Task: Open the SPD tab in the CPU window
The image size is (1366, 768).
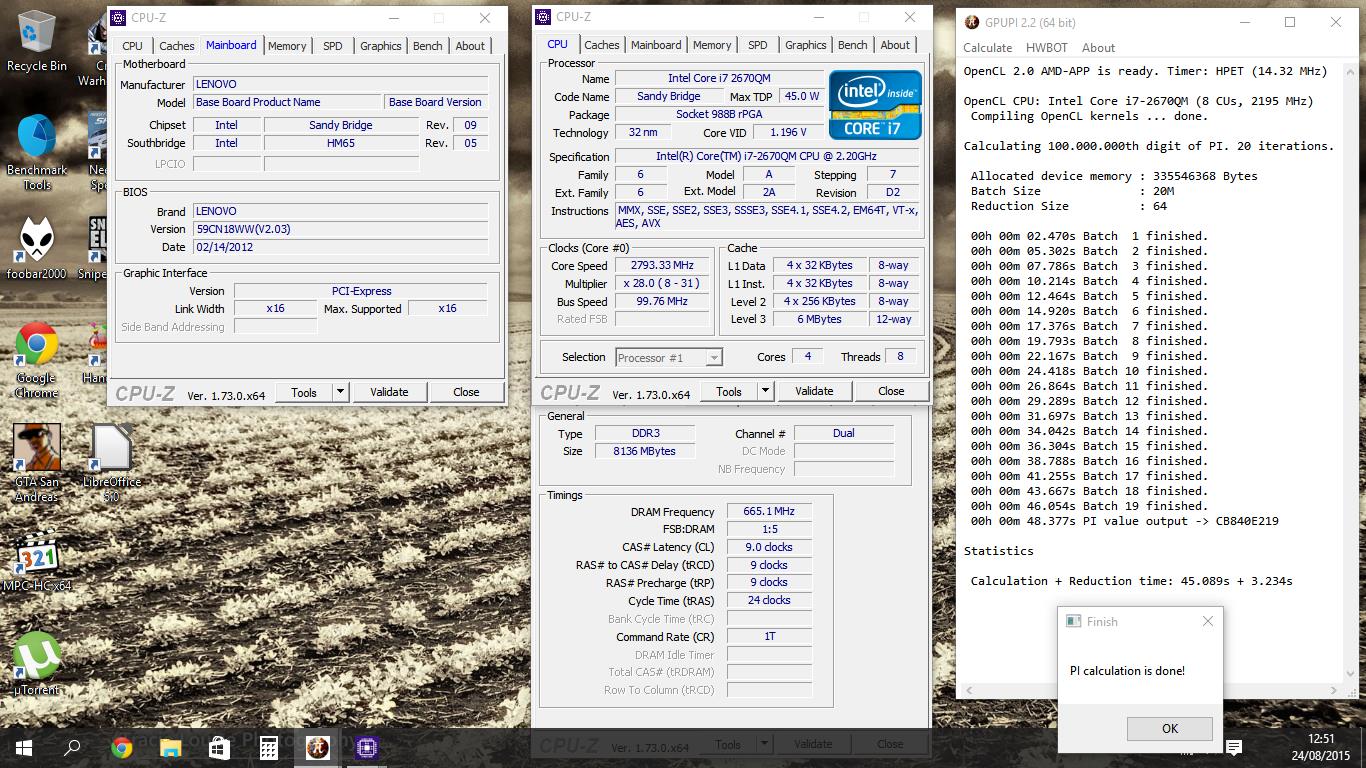Action: [758, 45]
